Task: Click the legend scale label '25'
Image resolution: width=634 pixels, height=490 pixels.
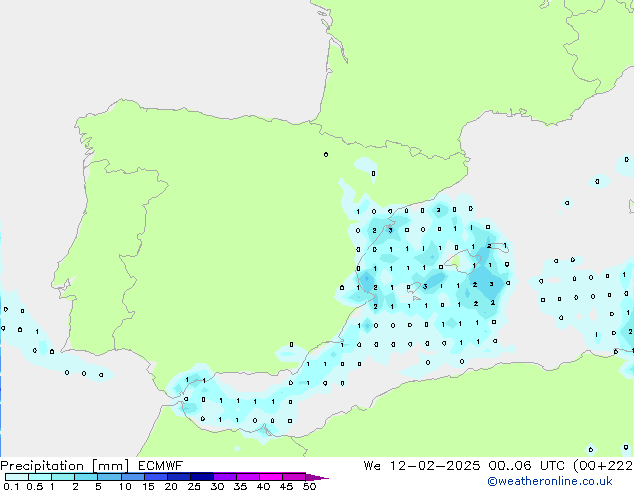Action: 194,486
